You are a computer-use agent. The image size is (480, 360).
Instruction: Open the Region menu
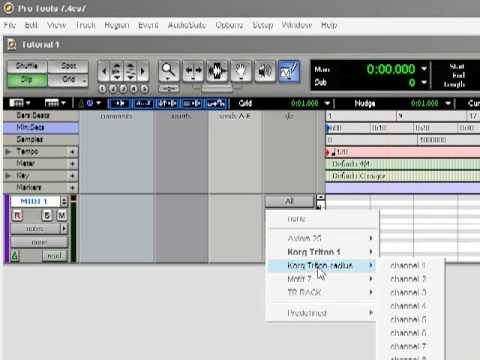[117, 25]
